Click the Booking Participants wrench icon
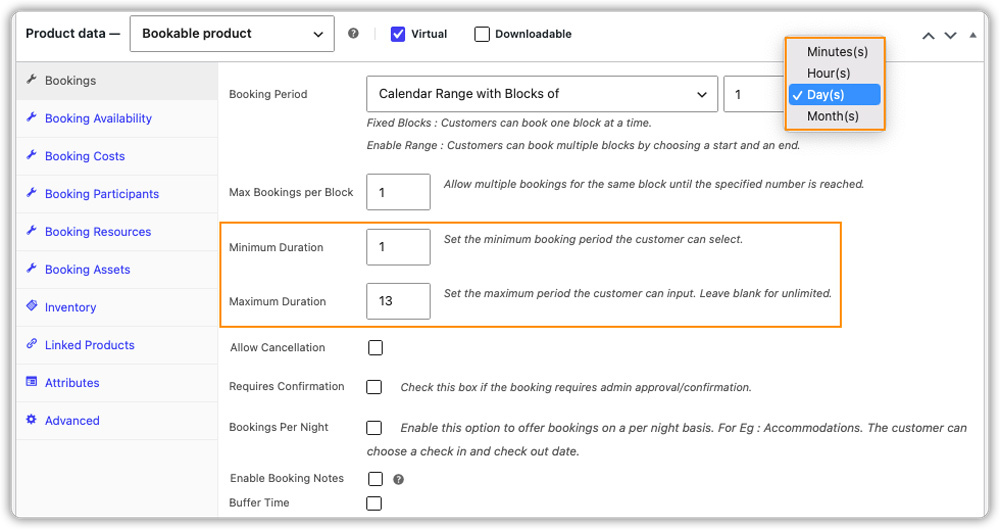 pyautogui.click(x=31, y=192)
